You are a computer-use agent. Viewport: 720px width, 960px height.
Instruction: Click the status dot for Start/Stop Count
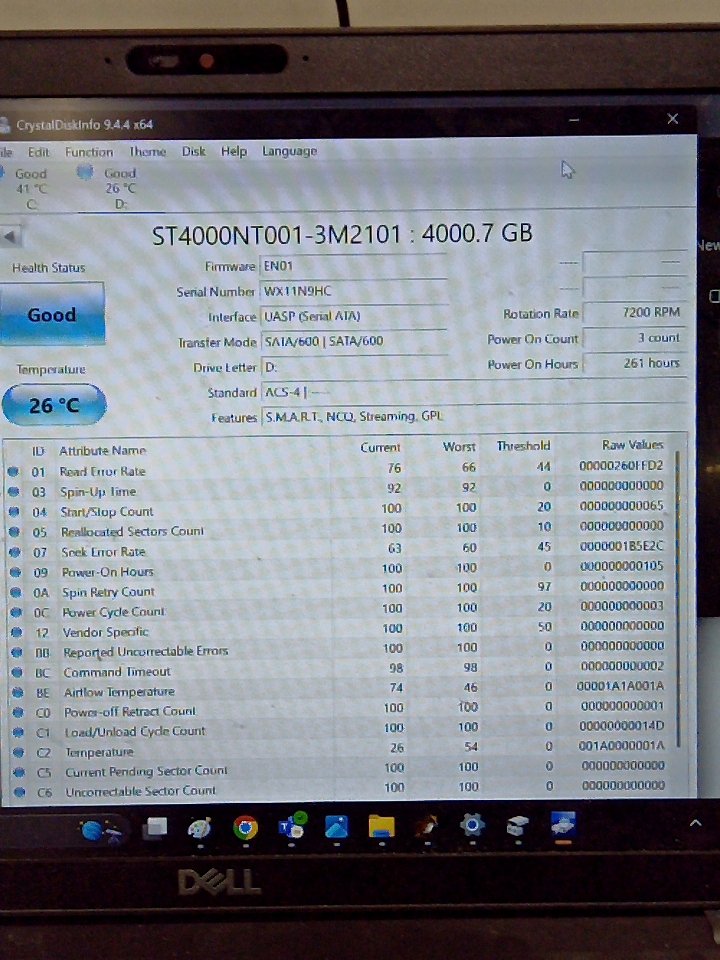point(14,511)
